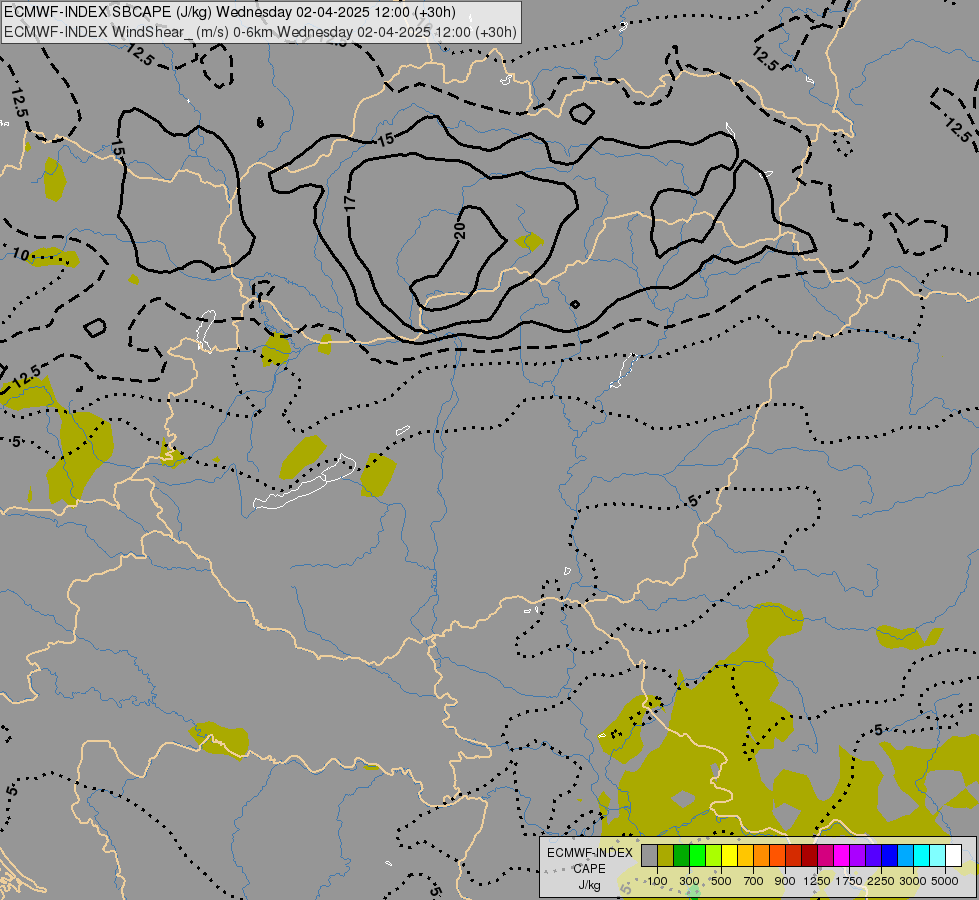Pick the violet swatch left of 2250
Image resolution: width=979 pixels, height=900 pixels.
coord(873,856)
